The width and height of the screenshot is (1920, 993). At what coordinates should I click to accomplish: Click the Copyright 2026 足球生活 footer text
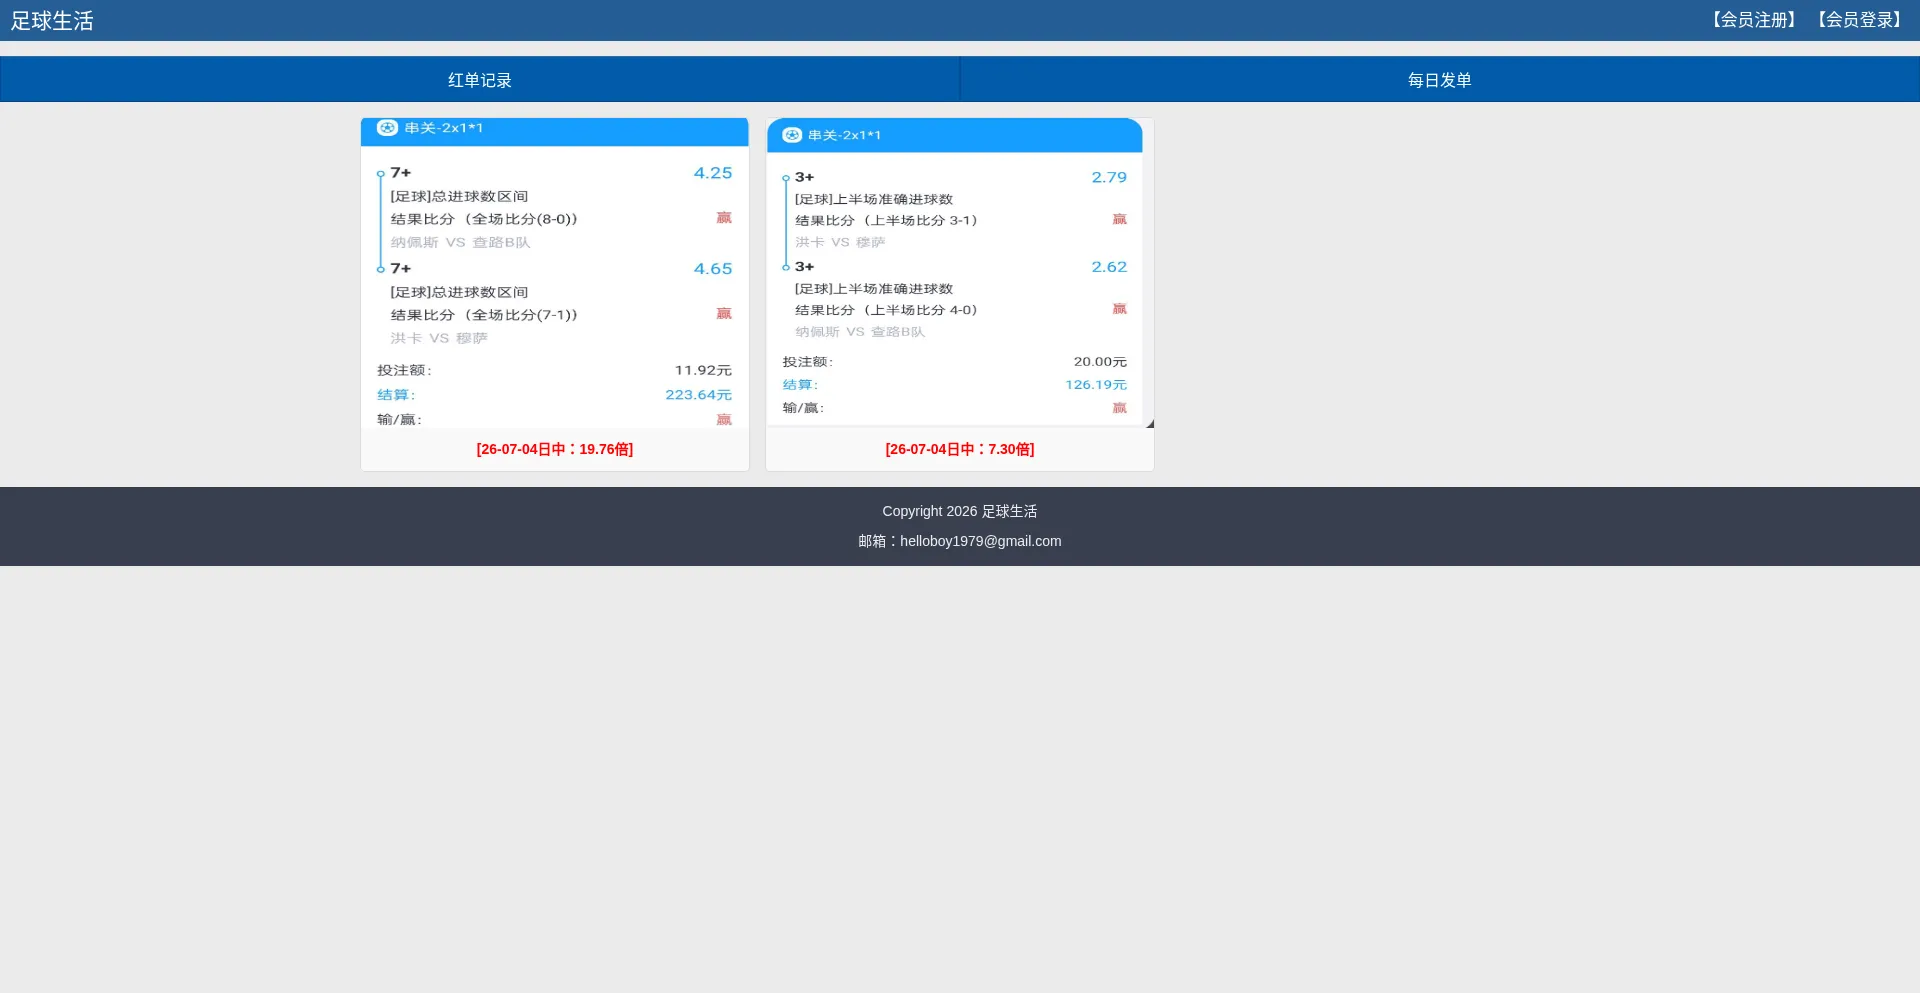[x=960, y=511]
